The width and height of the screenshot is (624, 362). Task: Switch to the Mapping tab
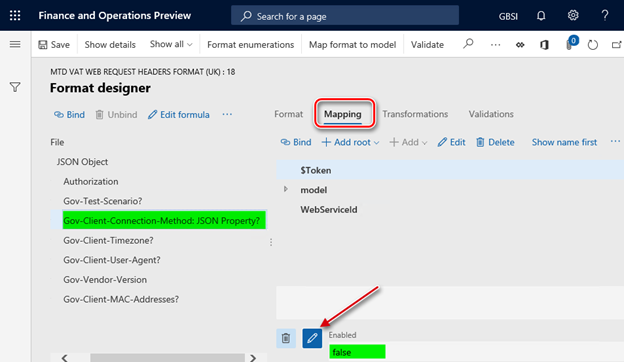[x=343, y=114]
